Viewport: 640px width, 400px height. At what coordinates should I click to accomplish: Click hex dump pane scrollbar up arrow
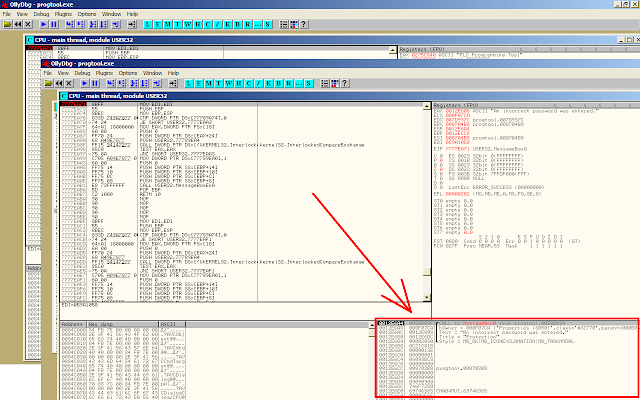click(371, 325)
